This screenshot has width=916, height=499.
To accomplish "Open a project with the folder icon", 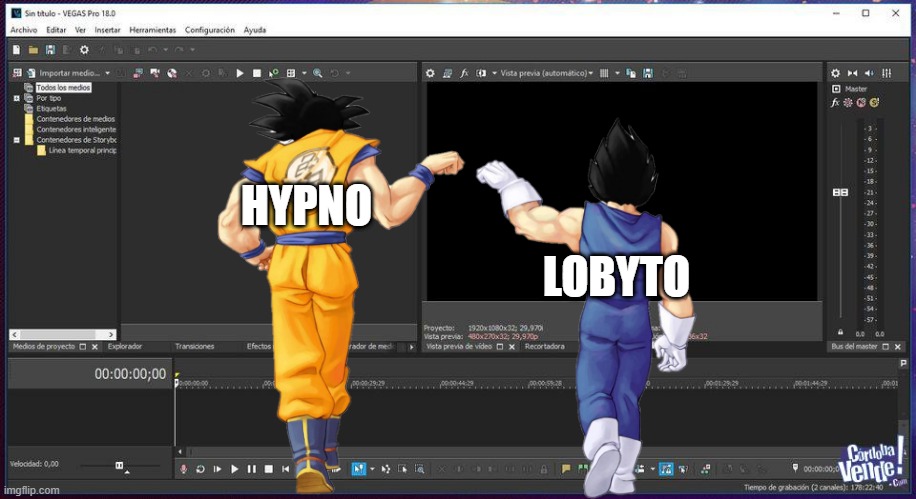I will [x=33, y=50].
